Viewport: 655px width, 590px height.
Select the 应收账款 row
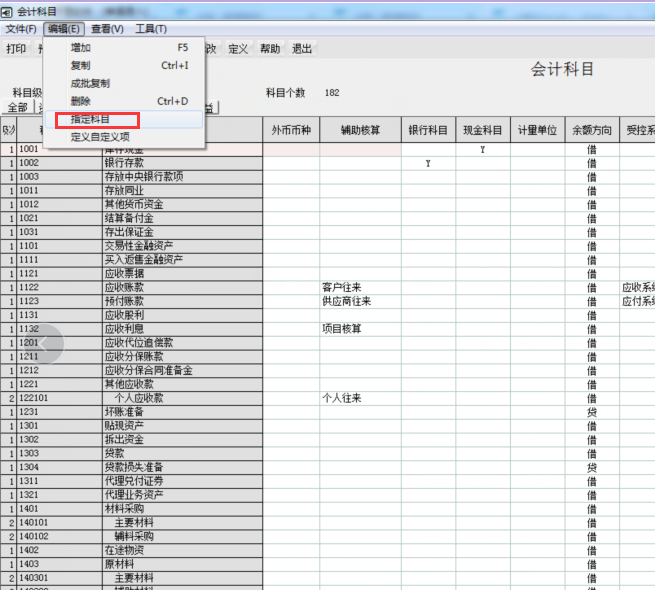click(x=182, y=287)
